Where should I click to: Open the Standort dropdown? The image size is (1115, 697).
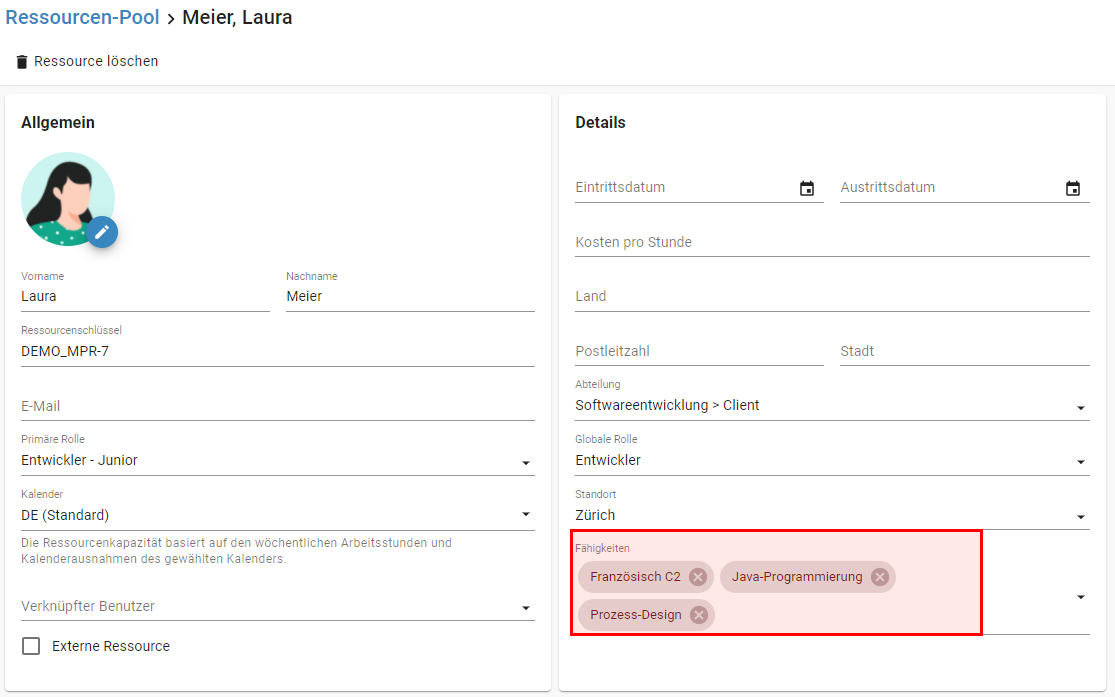click(x=1080, y=517)
